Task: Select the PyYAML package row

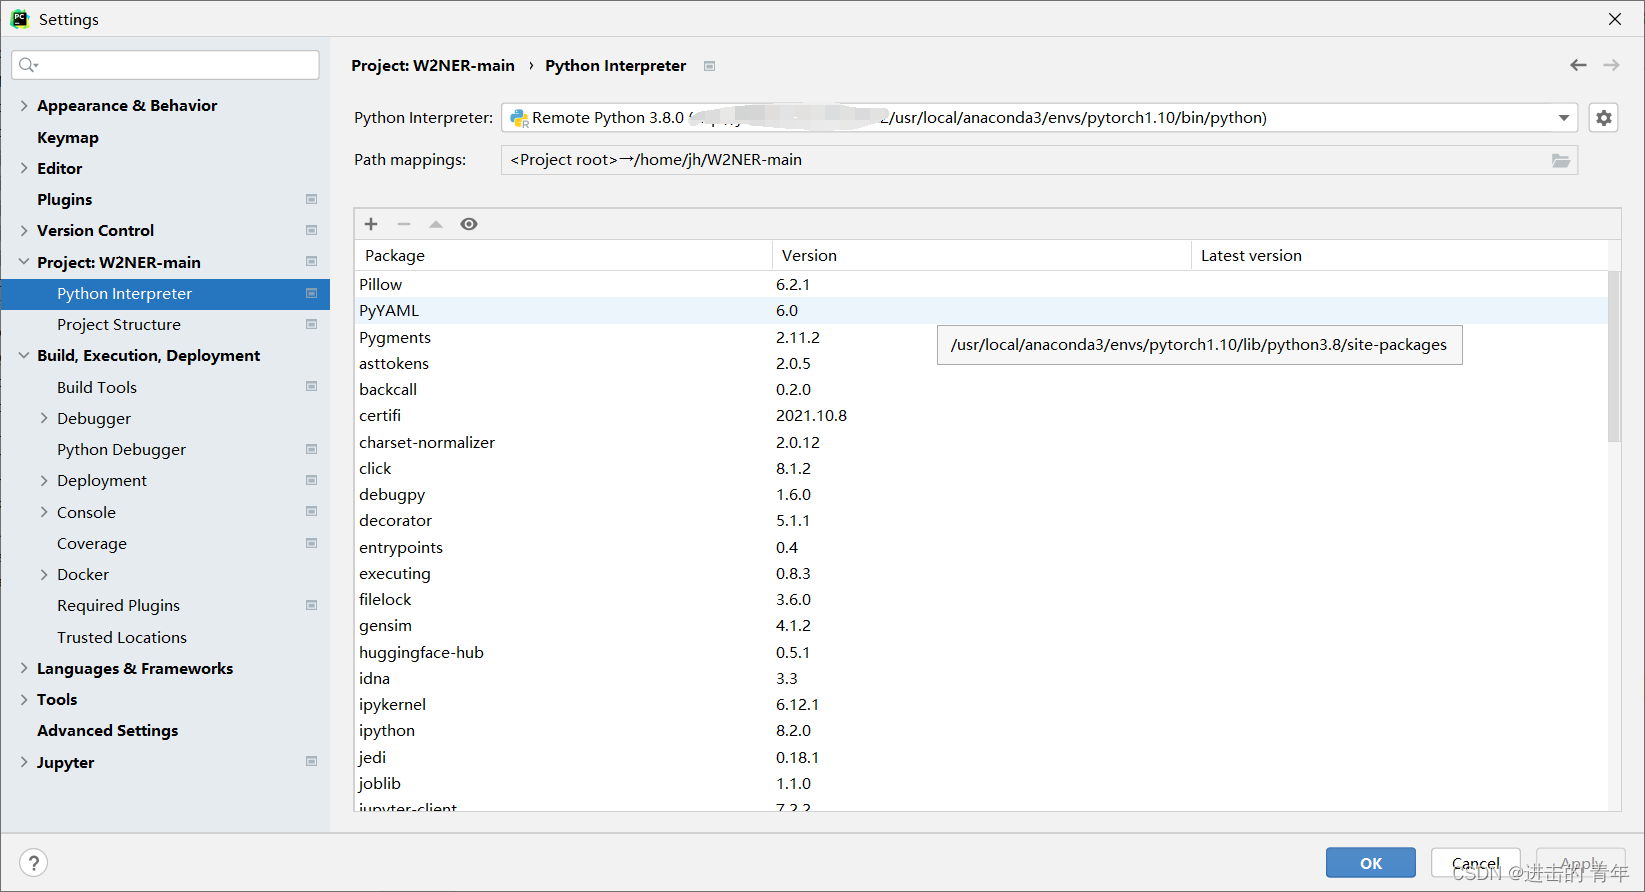Action: [x=981, y=311]
